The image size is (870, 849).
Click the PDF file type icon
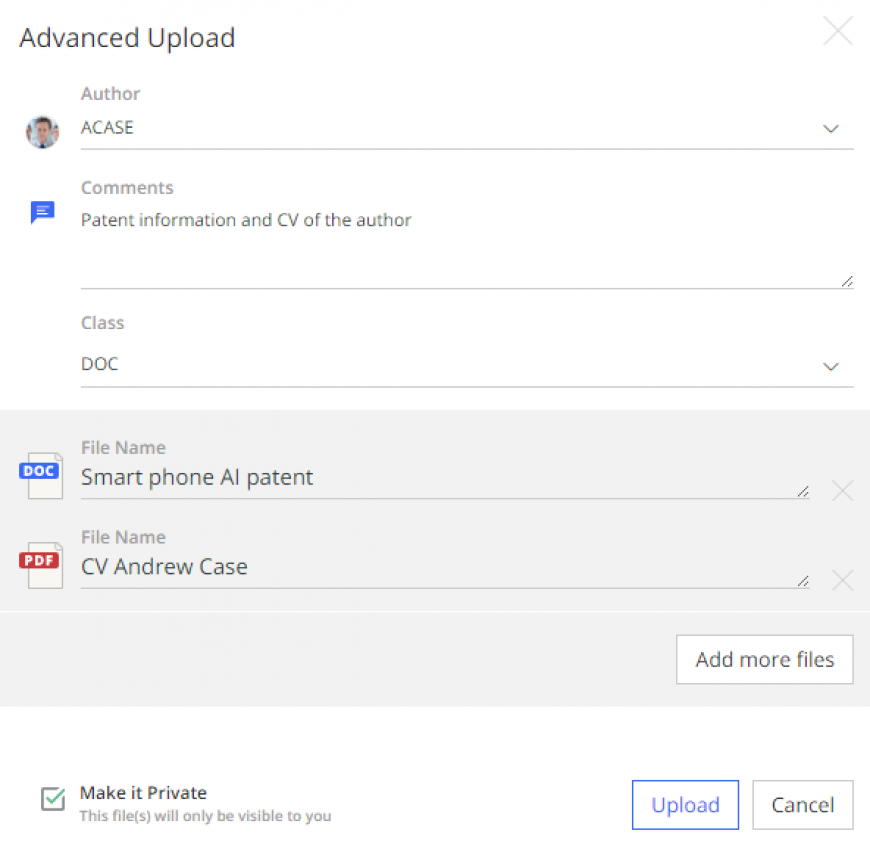coord(41,565)
